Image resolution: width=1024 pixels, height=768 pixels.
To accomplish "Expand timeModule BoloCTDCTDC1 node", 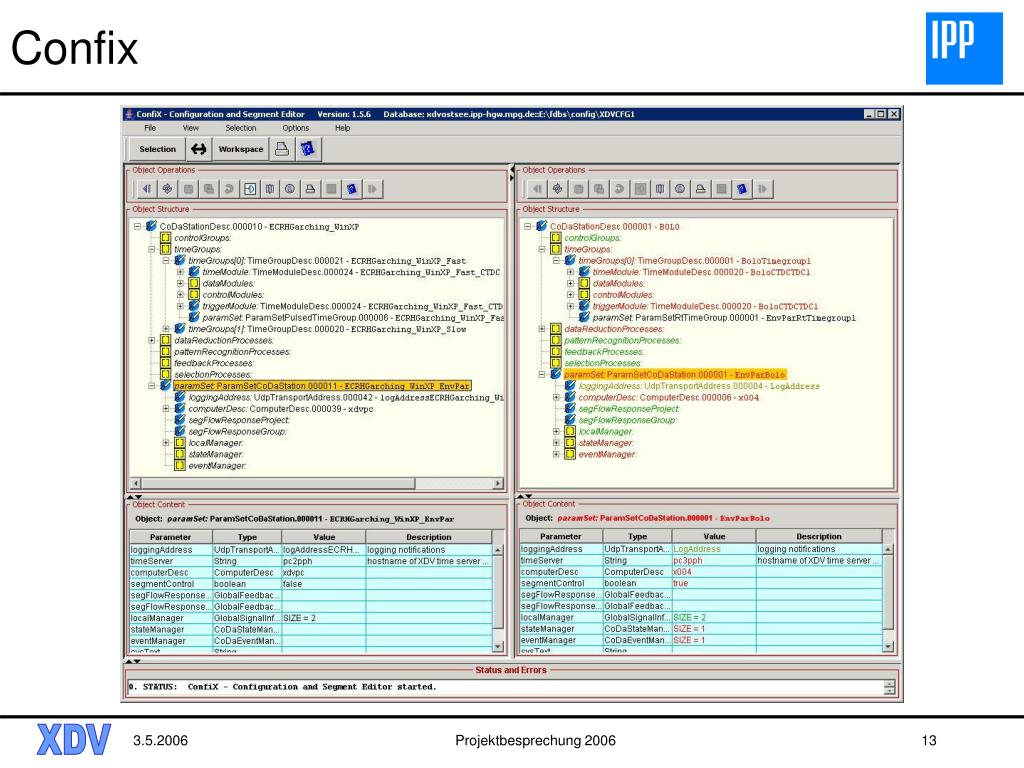I will coord(570,272).
